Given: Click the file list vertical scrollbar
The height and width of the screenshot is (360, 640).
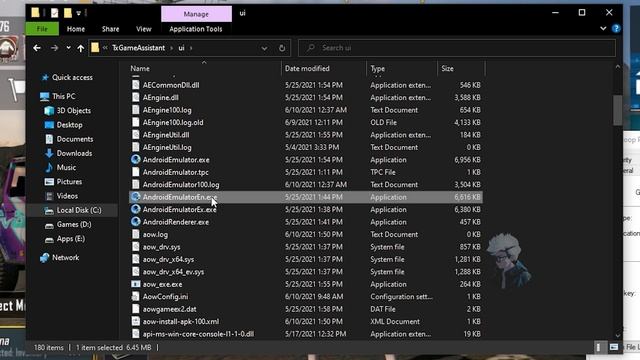Looking at the screenshot, I should point(618,111).
